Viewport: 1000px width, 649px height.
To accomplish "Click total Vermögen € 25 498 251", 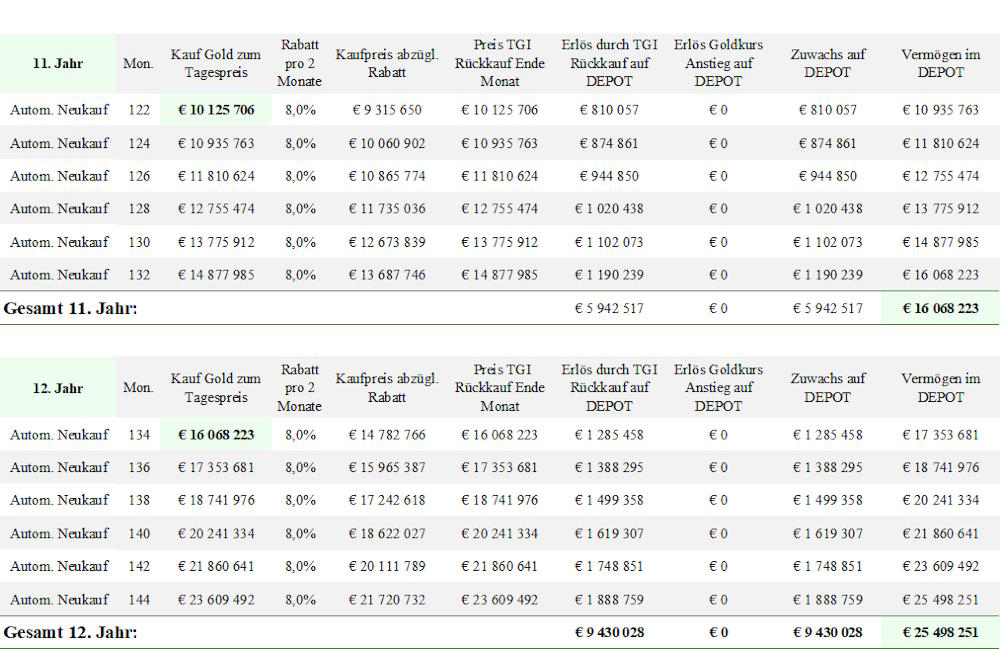I will pyautogui.click(x=940, y=632).
